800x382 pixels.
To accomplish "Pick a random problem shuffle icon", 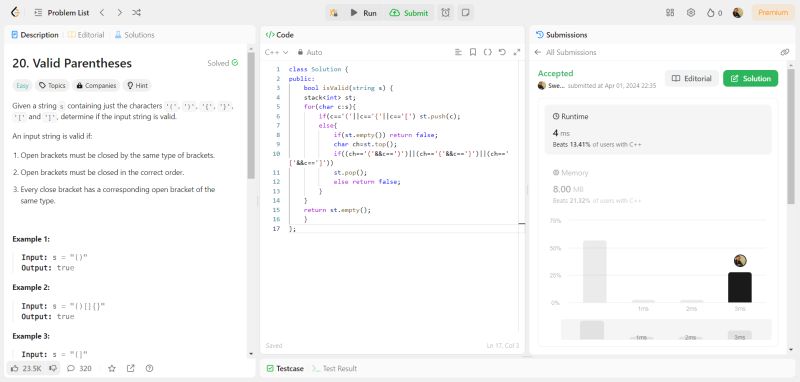I will pyautogui.click(x=136, y=13).
